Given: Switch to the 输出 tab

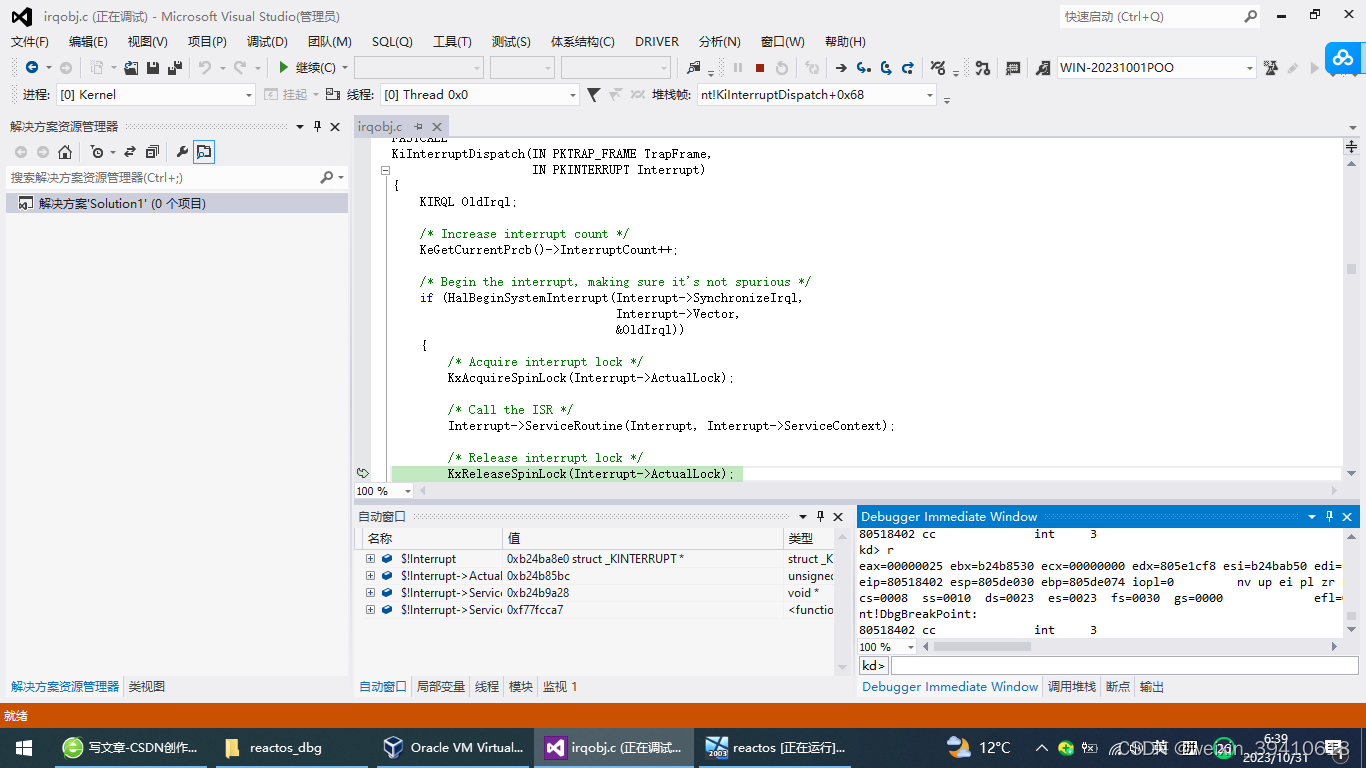Looking at the screenshot, I should coord(1152,686).
